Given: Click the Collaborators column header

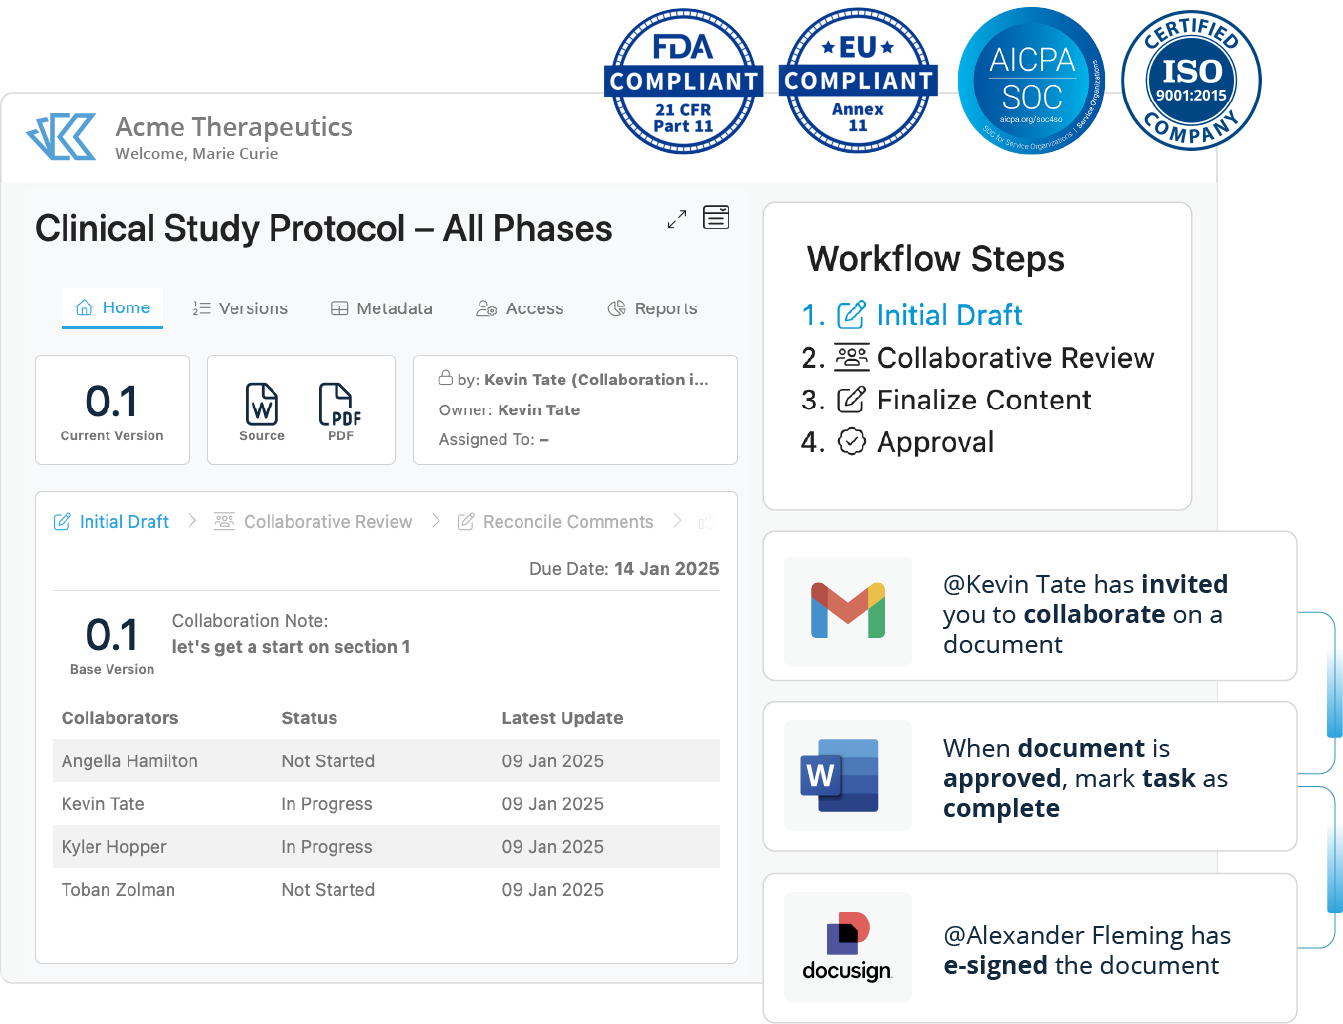Looking at the screenshot, I should (x=120, y=718).
